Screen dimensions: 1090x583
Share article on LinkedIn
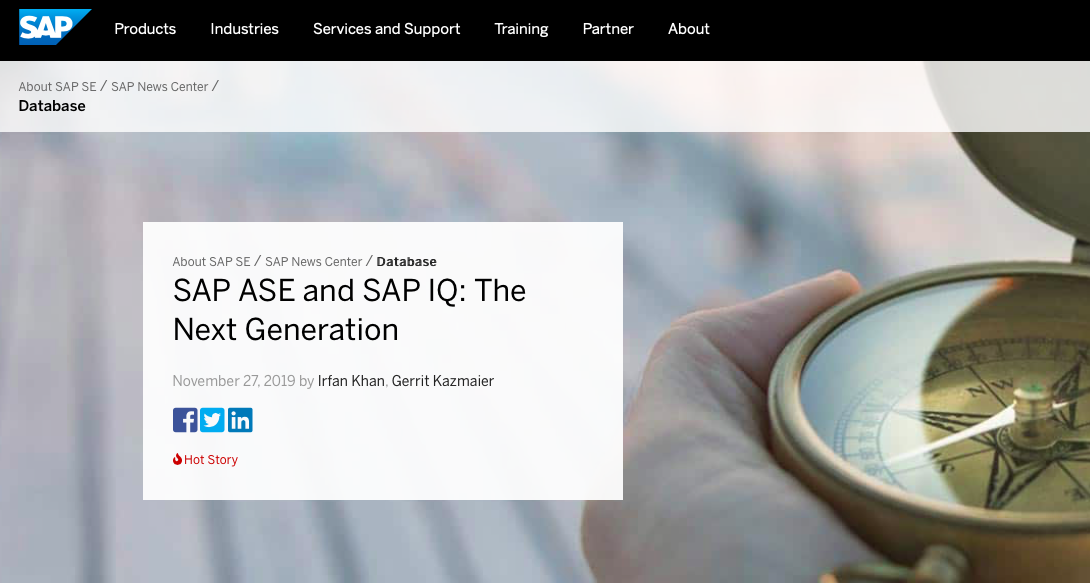[x=240, y=420]
